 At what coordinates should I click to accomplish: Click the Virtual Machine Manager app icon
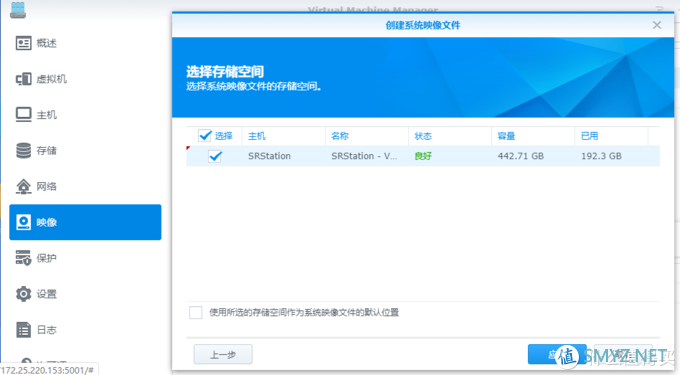[x=18, y=10]
